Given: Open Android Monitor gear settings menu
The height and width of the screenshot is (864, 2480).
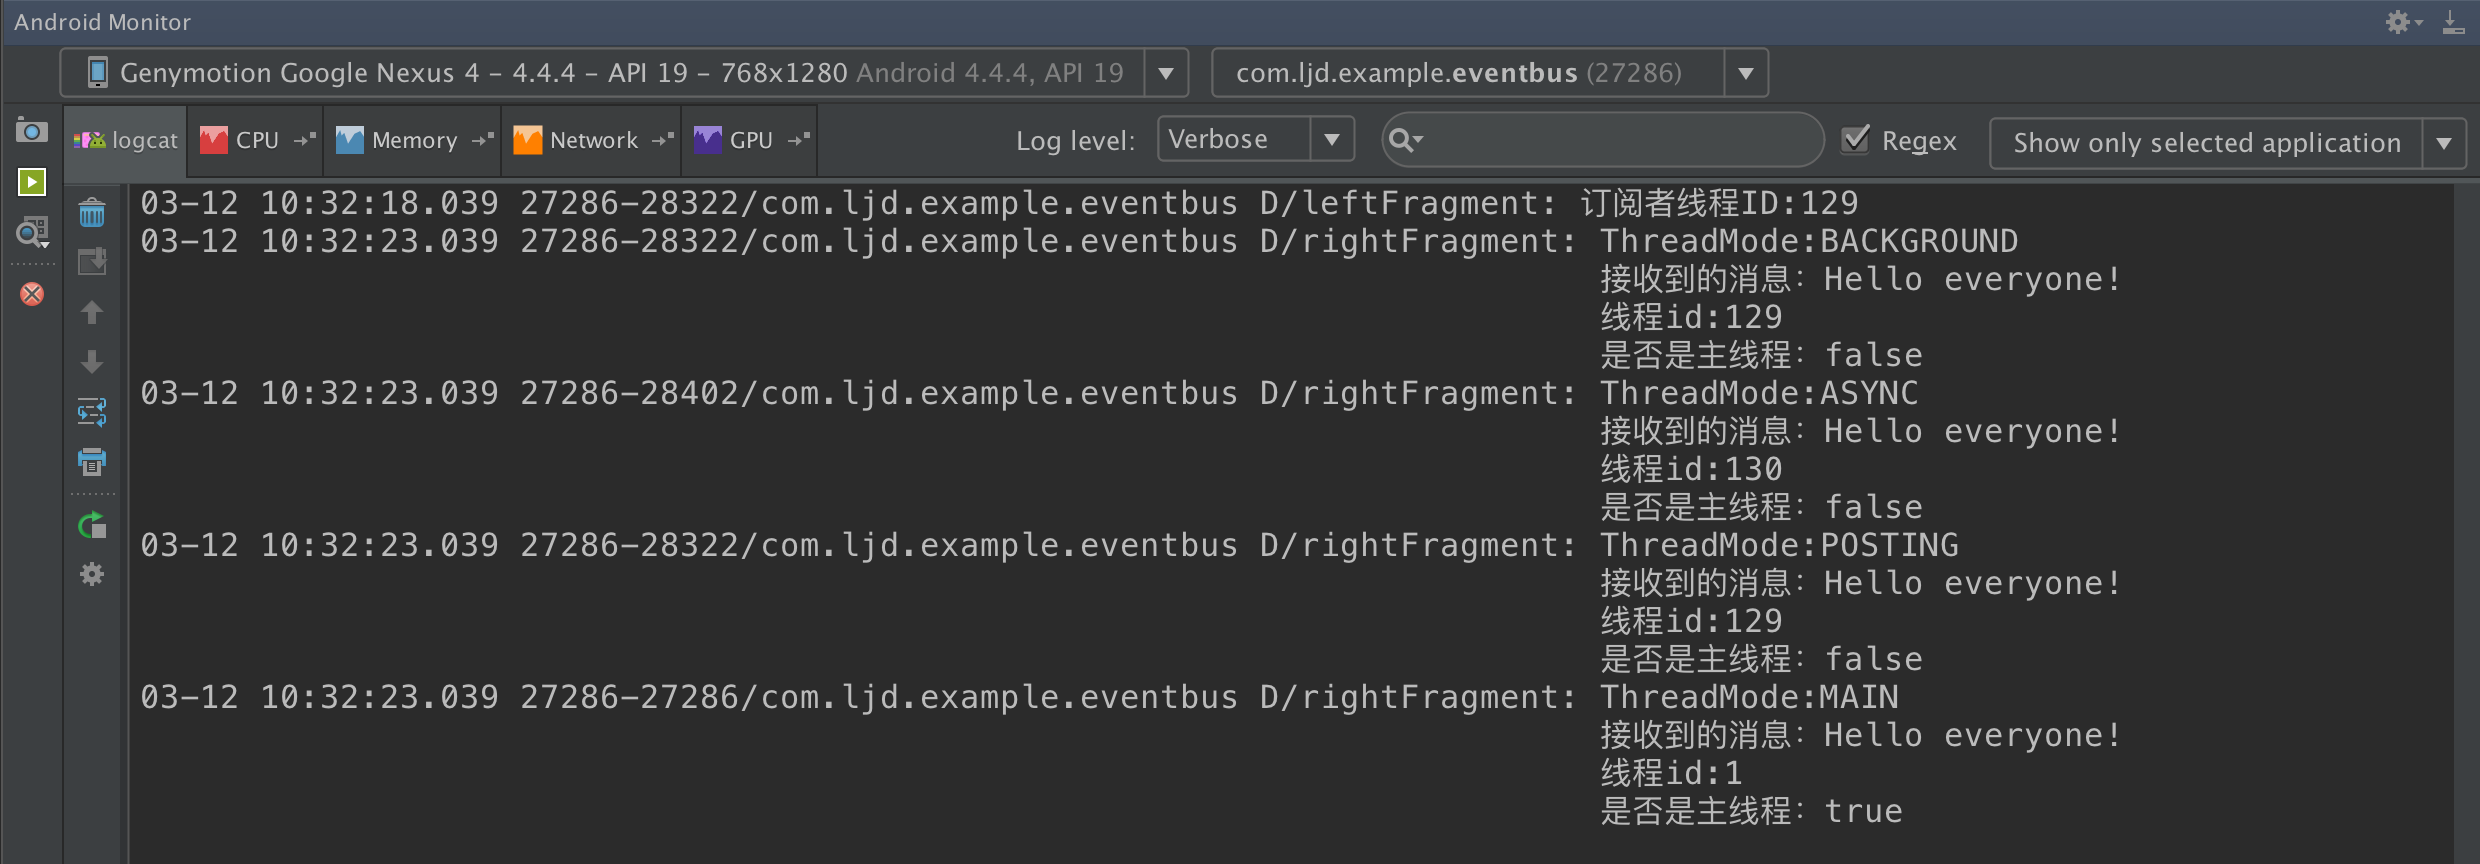Looking at the screenshot, I should (2404, 22).
